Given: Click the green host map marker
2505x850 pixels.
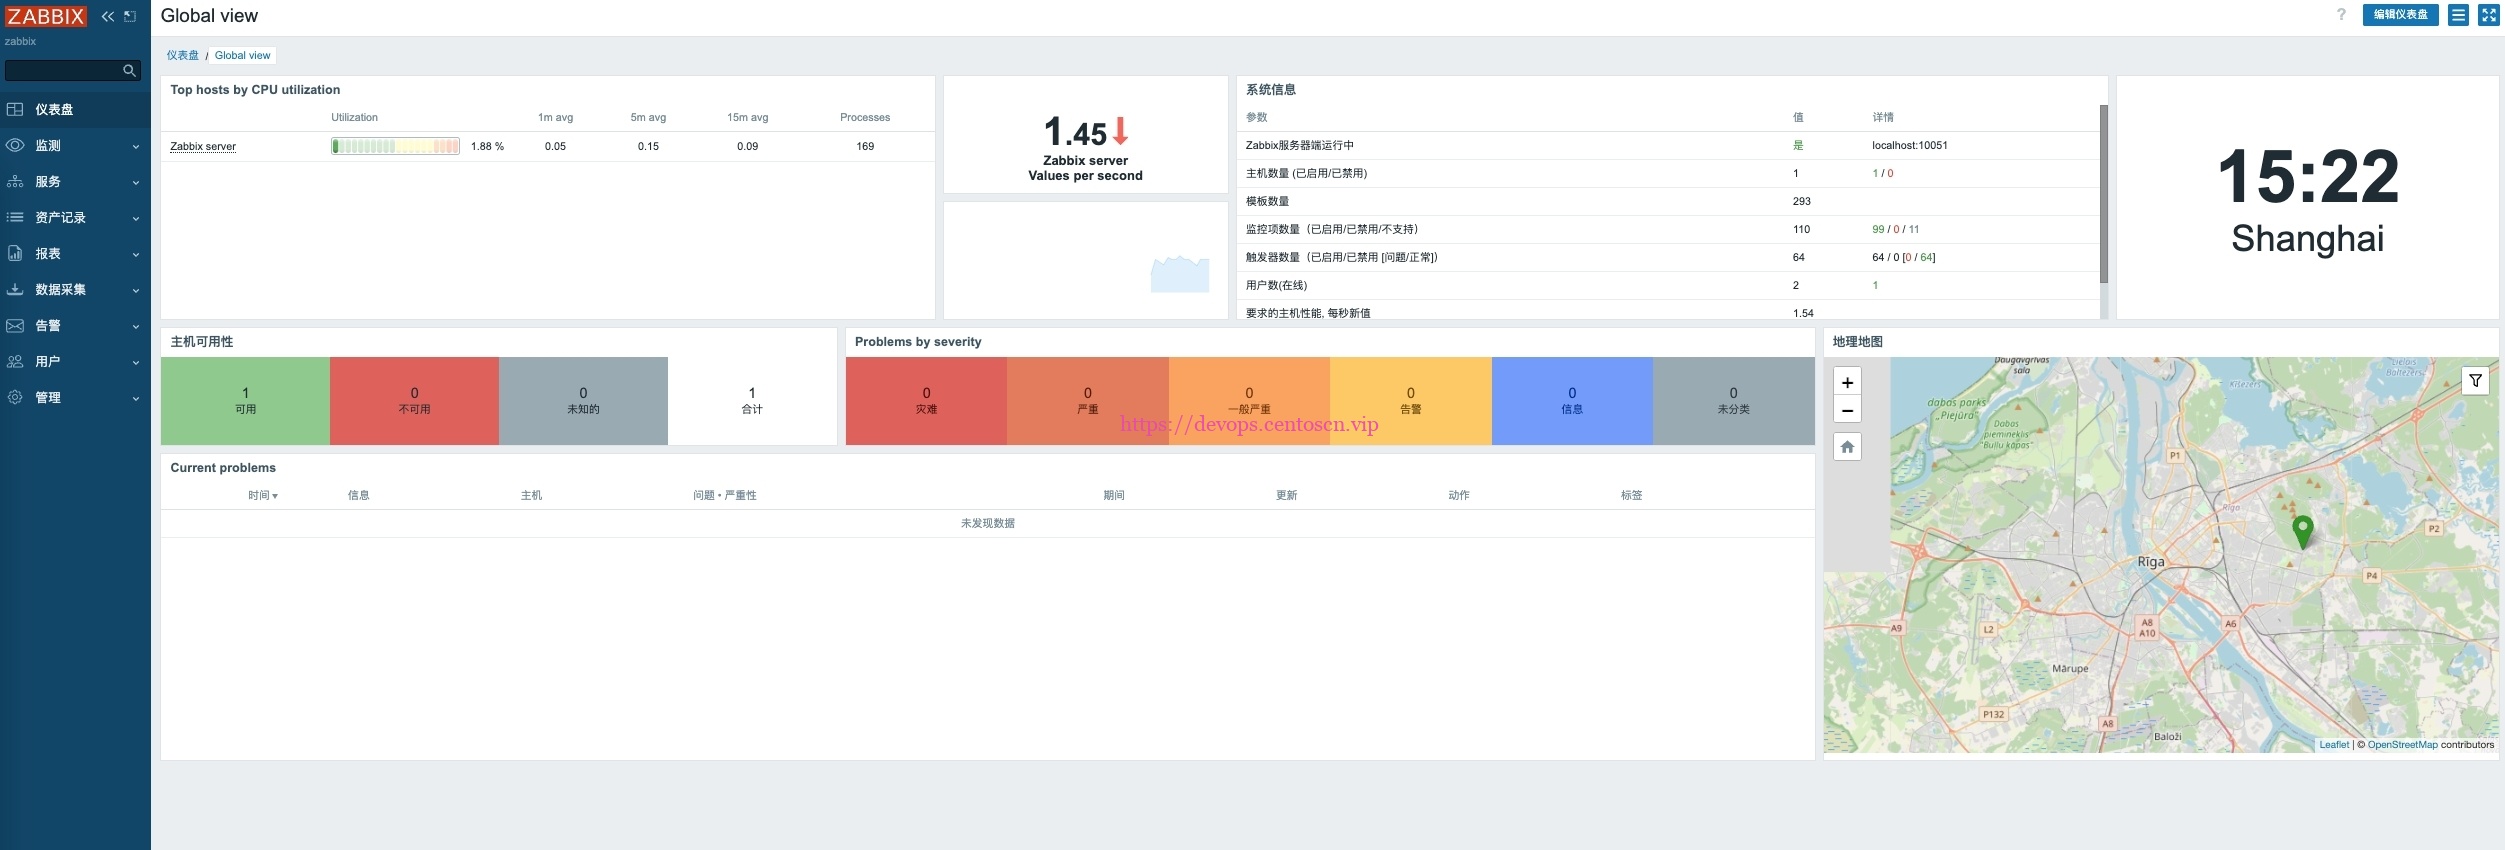Looking at the screenshot, I should [x=2302, y=531].
